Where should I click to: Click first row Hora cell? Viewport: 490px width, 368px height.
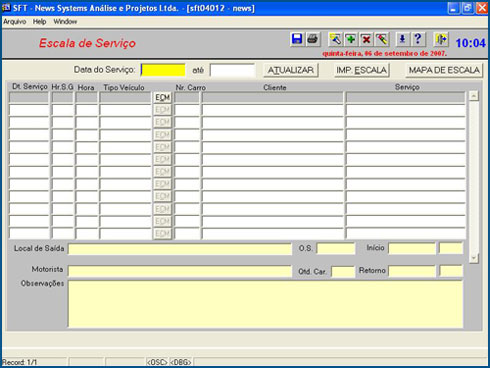[x=86, y=97]
